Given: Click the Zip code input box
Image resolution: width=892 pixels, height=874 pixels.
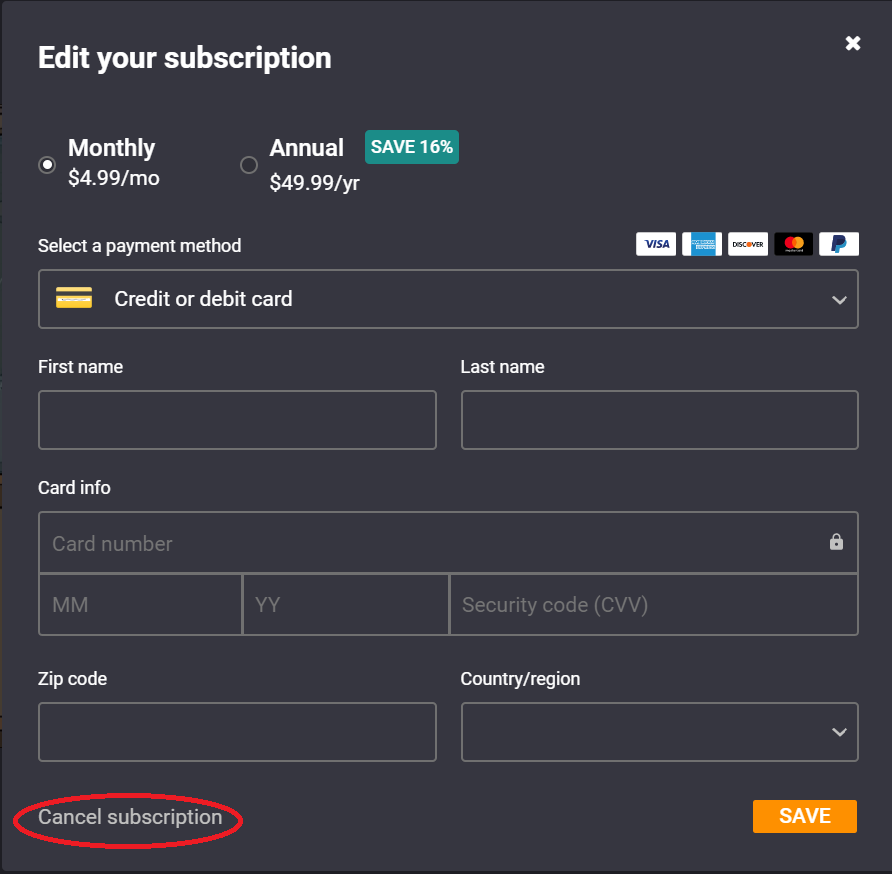Looking at the screenshot, I should [x=237, y=732].
